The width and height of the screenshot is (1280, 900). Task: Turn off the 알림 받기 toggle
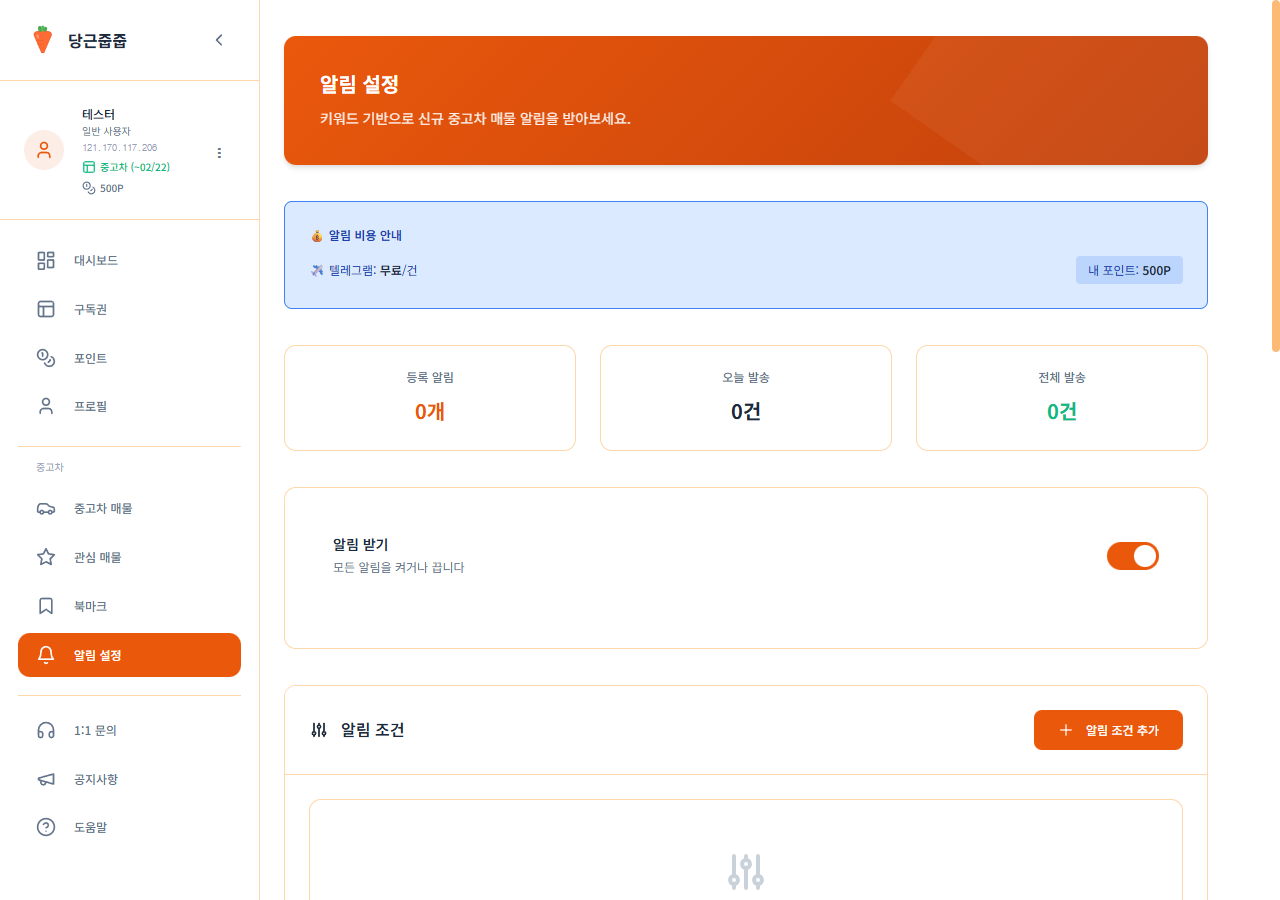[x=1133, y=556]
